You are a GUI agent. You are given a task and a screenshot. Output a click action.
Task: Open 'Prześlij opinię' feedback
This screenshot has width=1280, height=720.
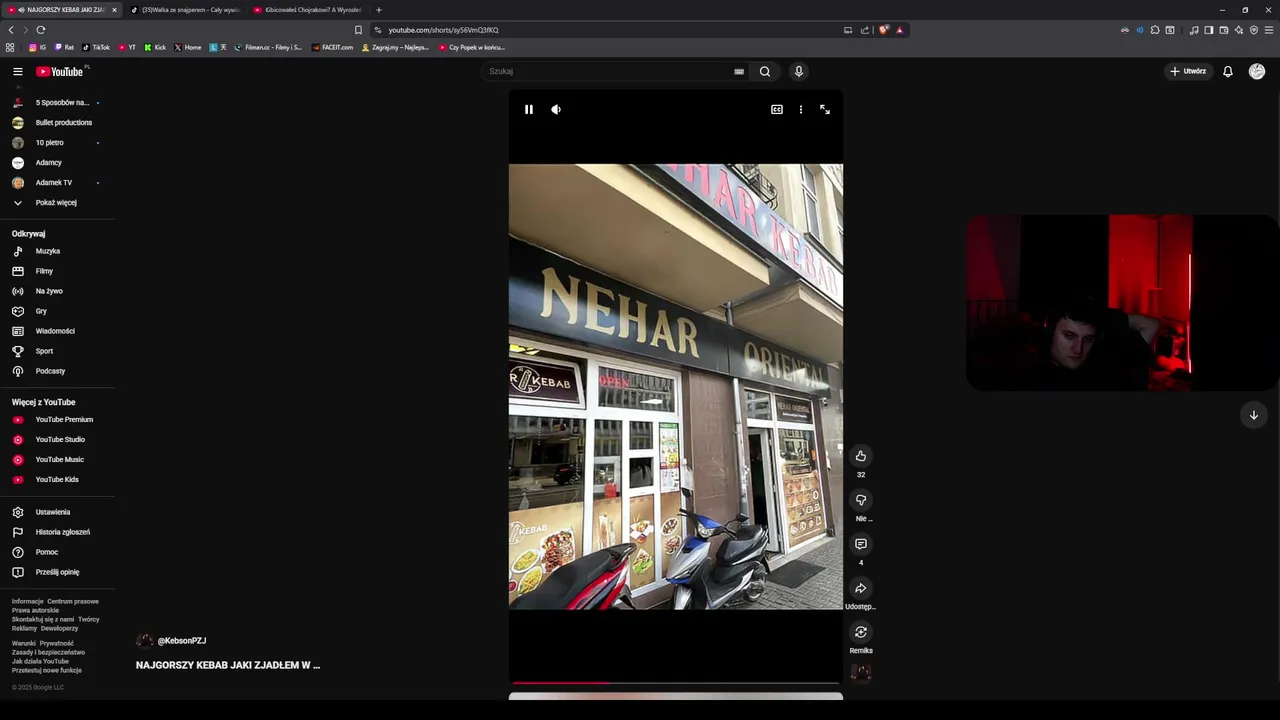pos(57,572)
